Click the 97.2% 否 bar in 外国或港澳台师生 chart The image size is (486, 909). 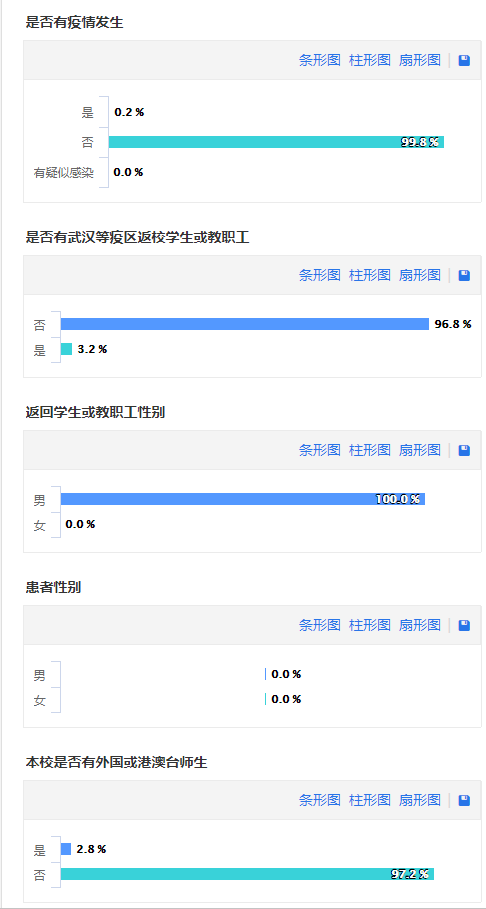pyautogui.click(x=247, y=874)
